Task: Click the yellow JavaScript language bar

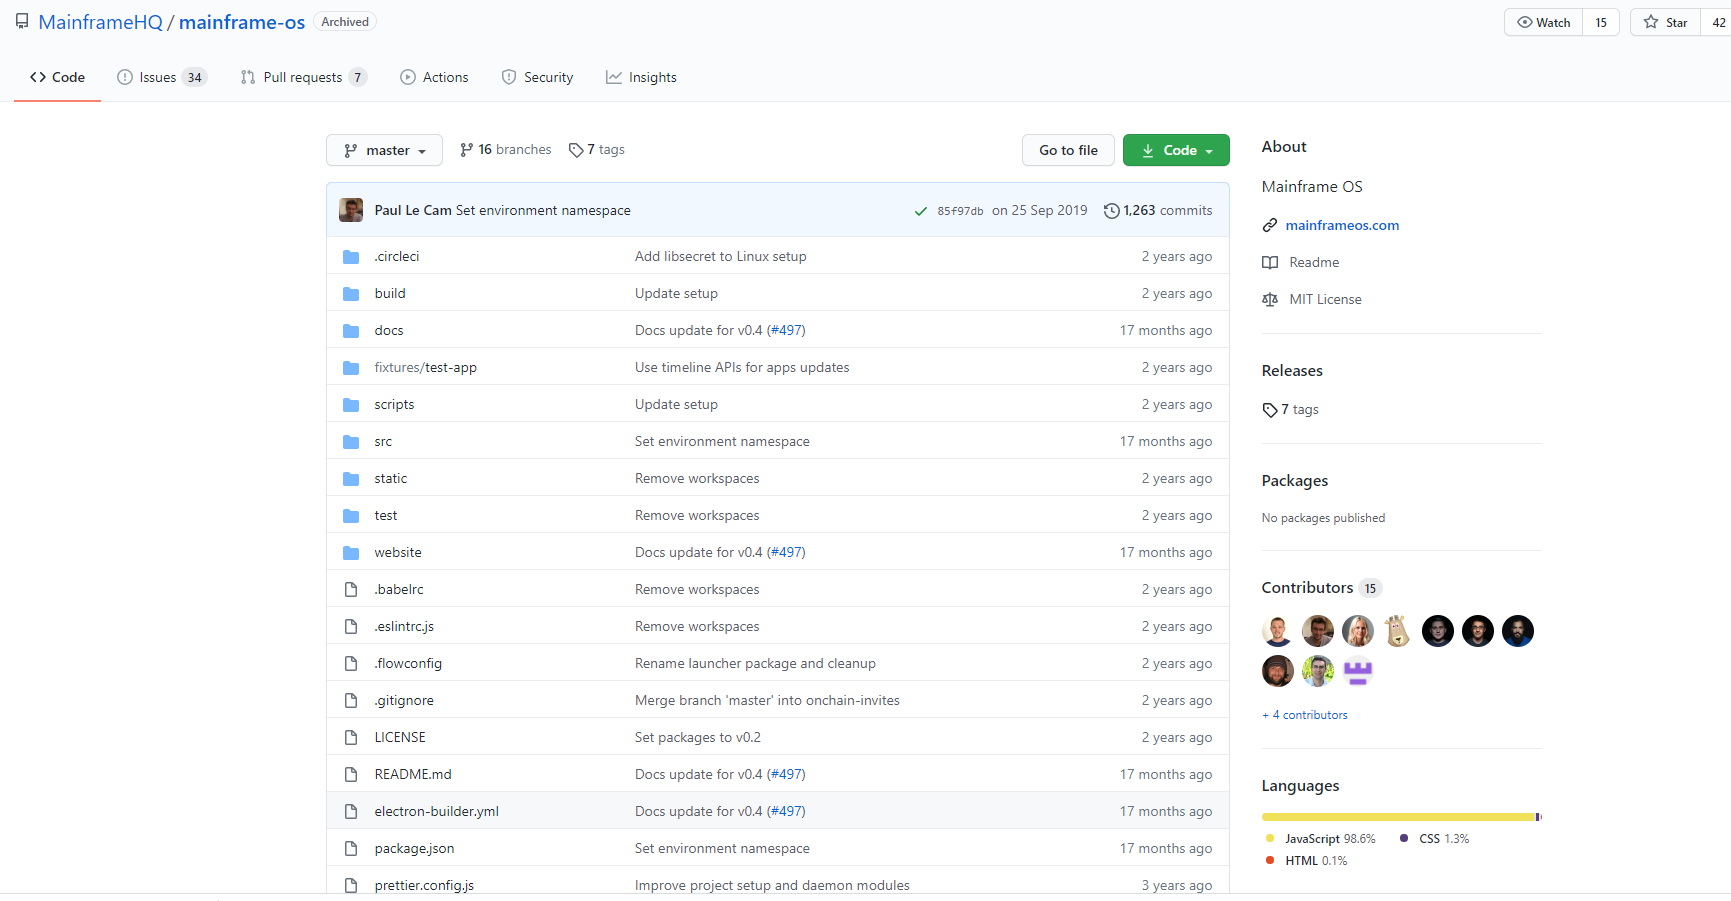Action: pyautogui.click(x=1398, y=817)
